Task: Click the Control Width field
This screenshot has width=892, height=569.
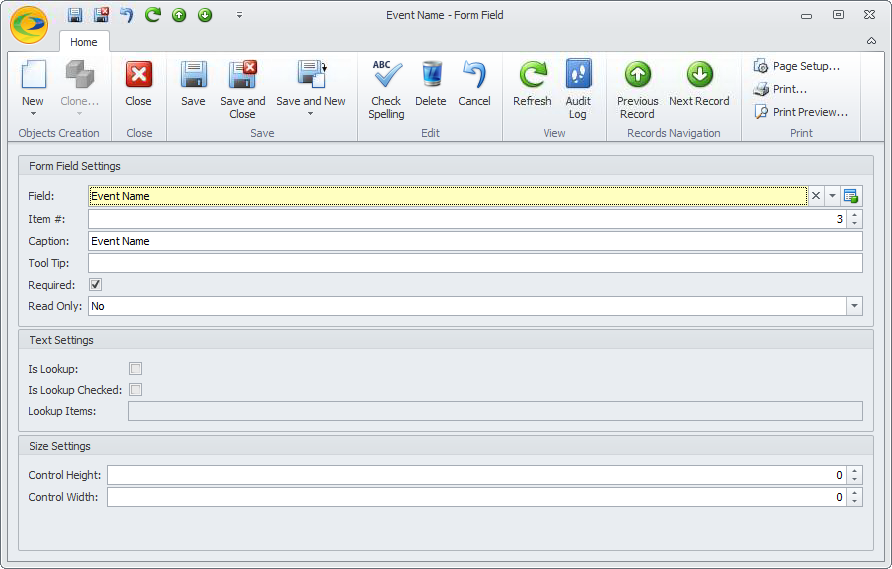Action: 477,497
